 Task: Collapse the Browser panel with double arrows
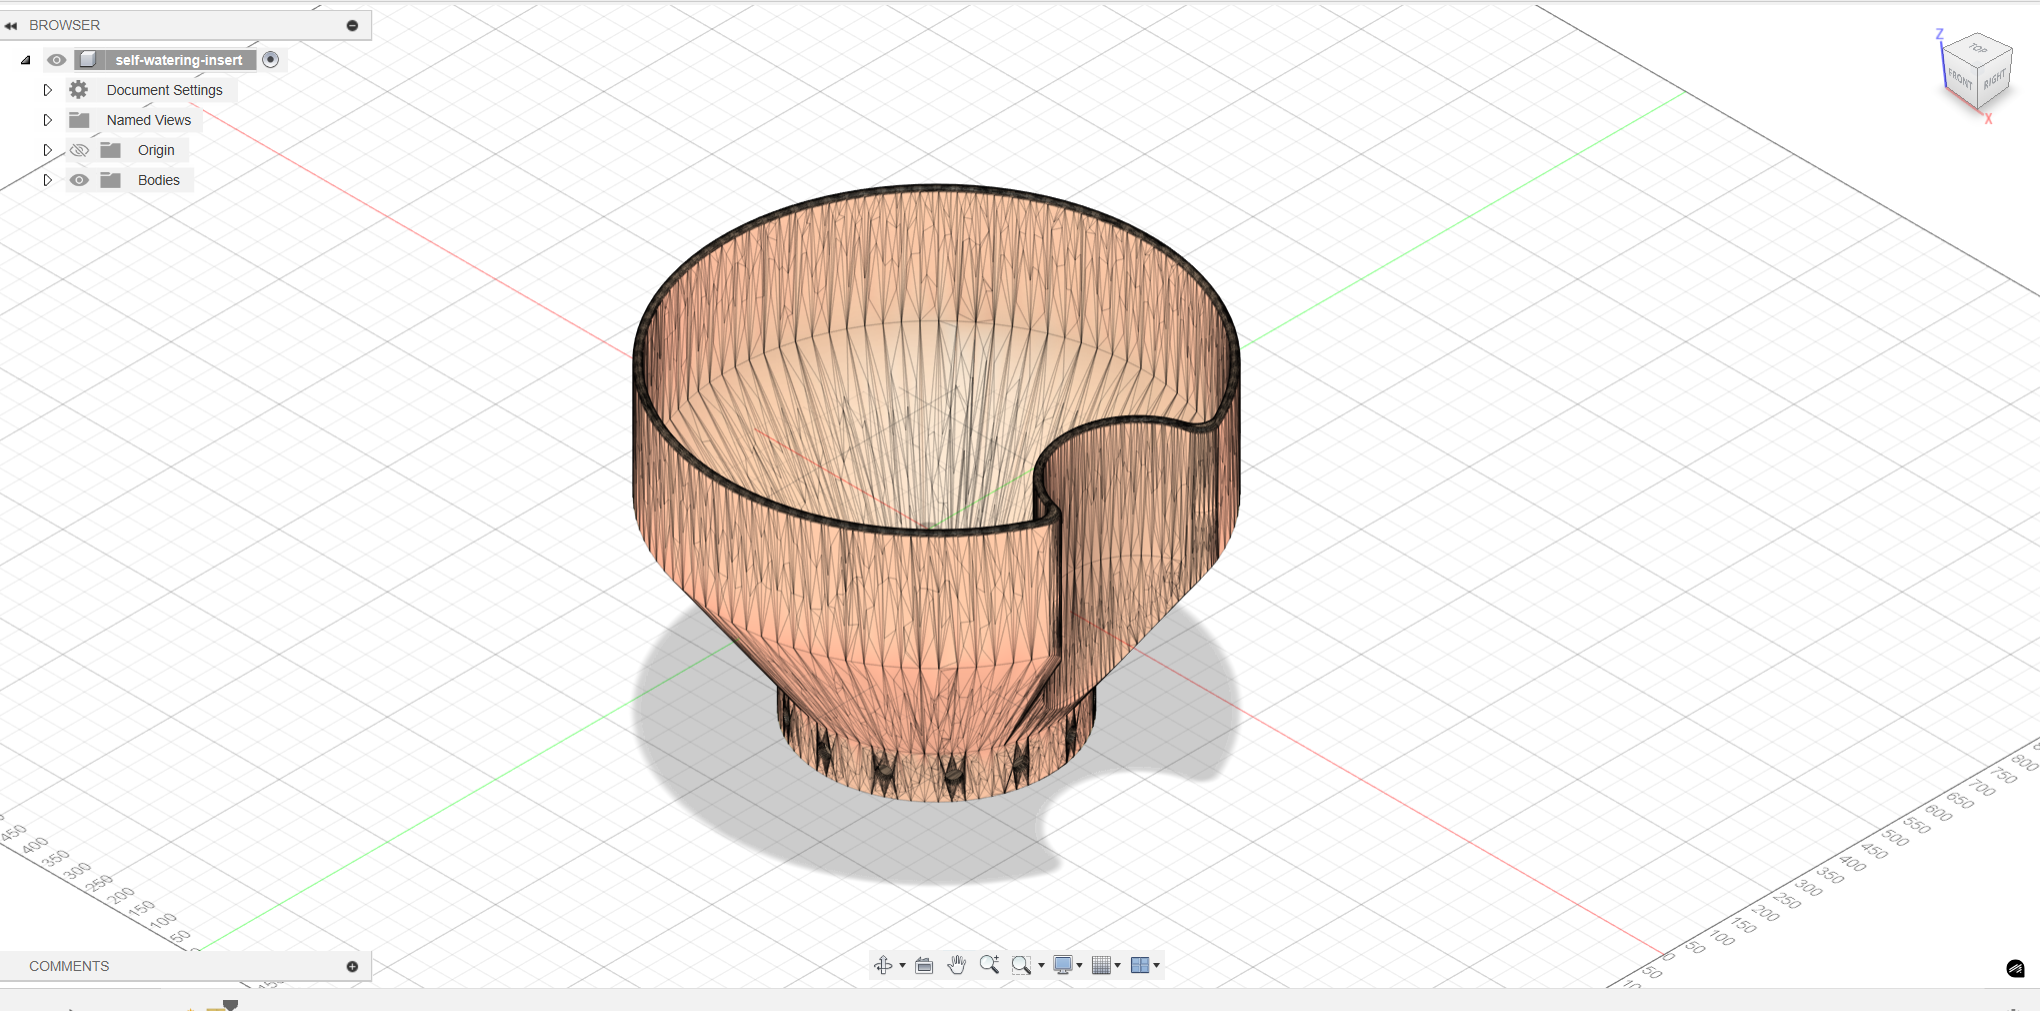point(11,25)
